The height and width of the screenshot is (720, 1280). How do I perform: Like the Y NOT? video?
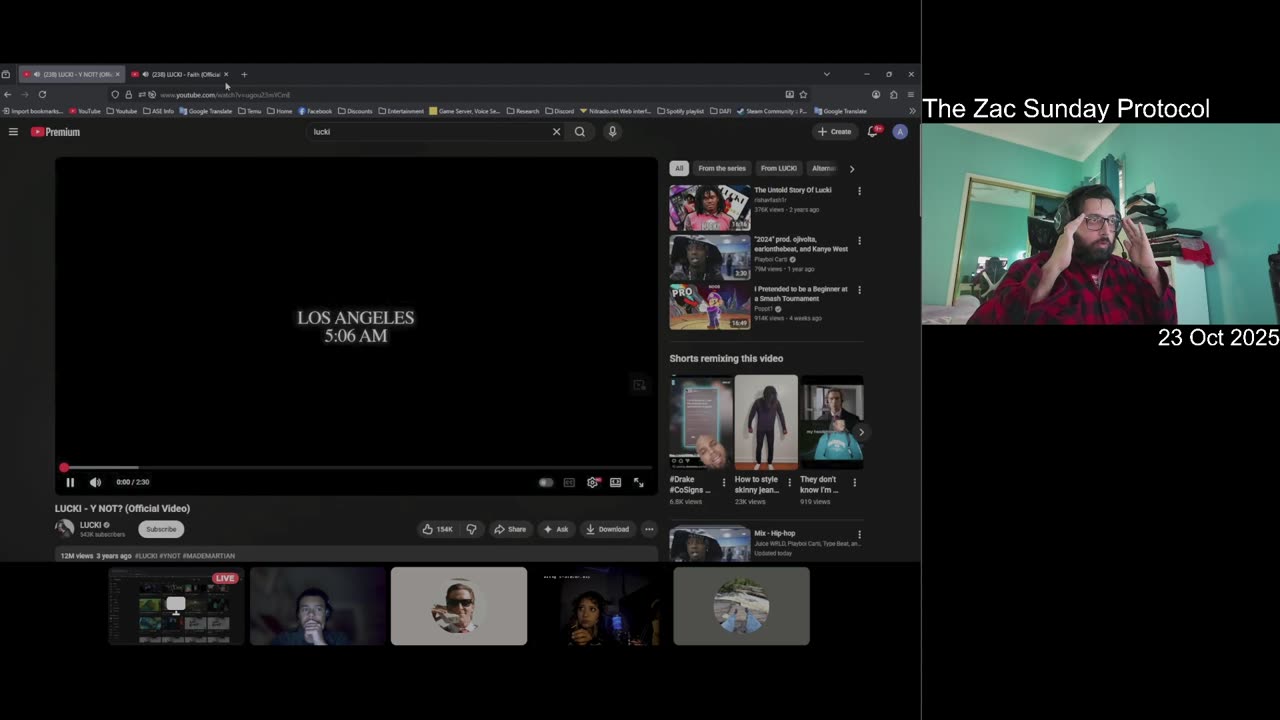438,529
